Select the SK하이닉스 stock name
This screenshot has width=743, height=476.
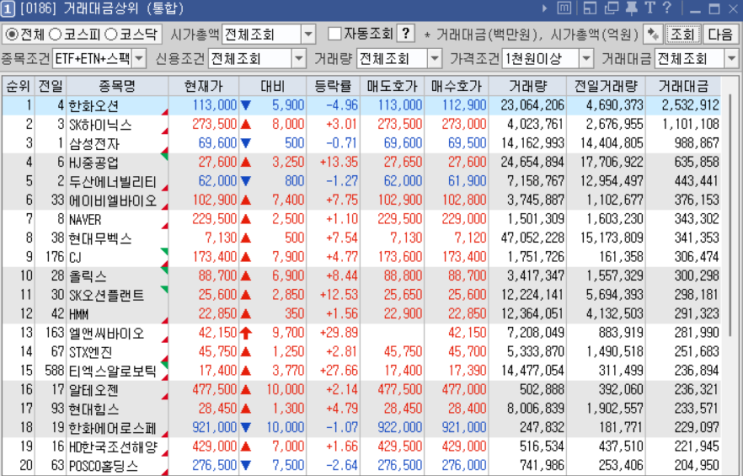point(100,125)
